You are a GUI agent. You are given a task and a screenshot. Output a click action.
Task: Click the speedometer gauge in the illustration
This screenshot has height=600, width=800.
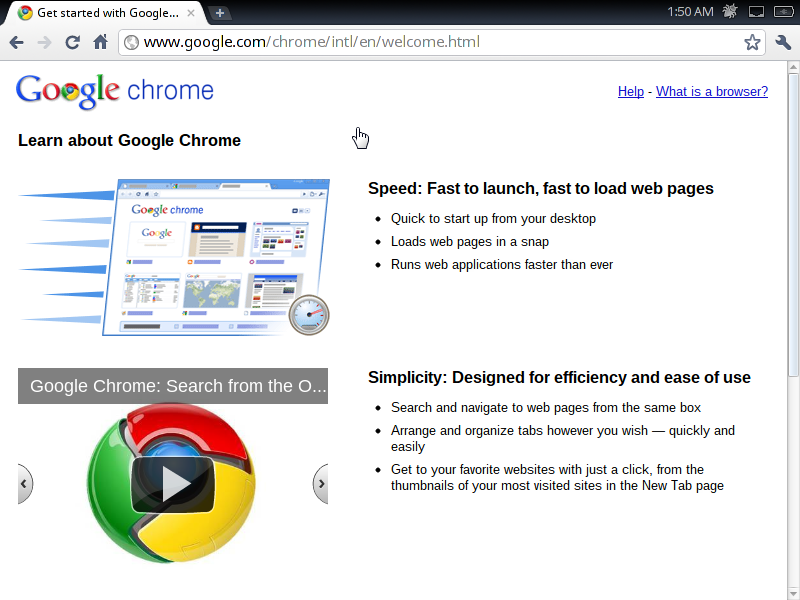(x=309, y=315)
